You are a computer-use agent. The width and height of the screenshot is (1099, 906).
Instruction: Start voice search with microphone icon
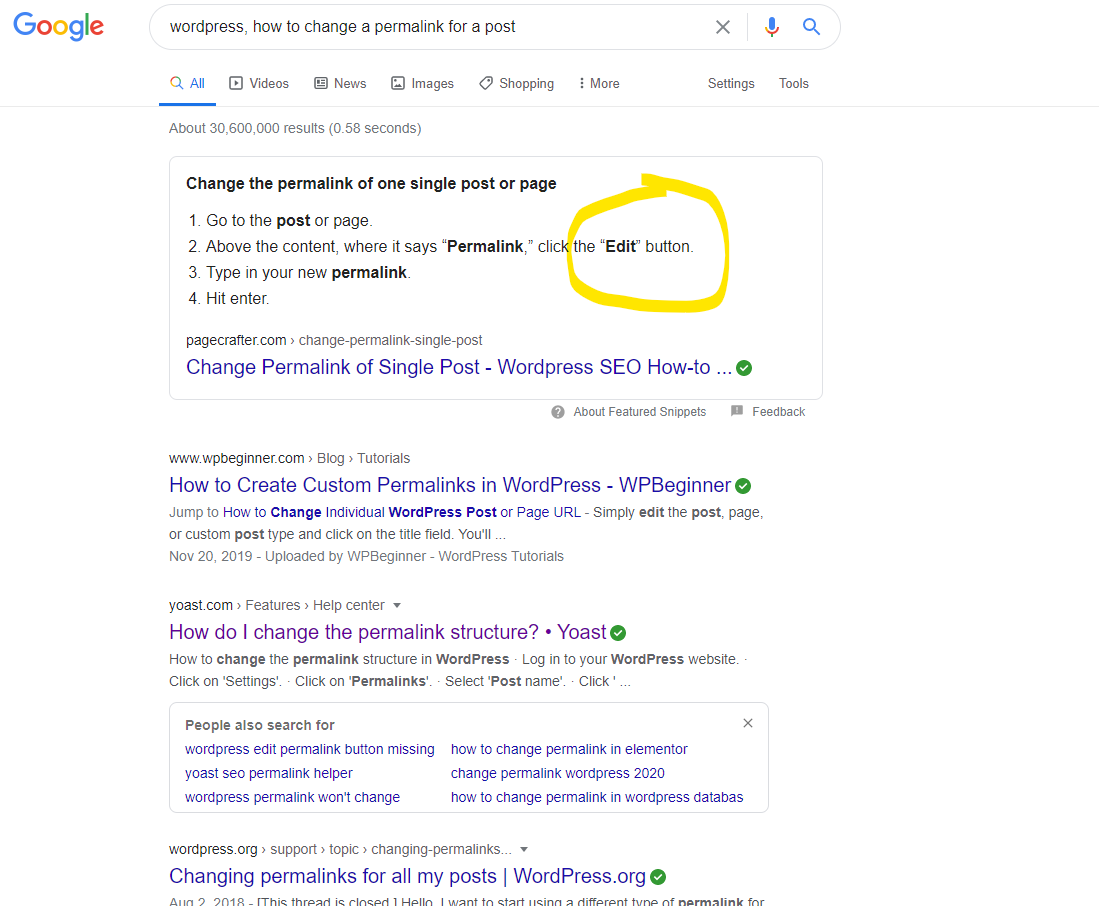click(771, 27)
